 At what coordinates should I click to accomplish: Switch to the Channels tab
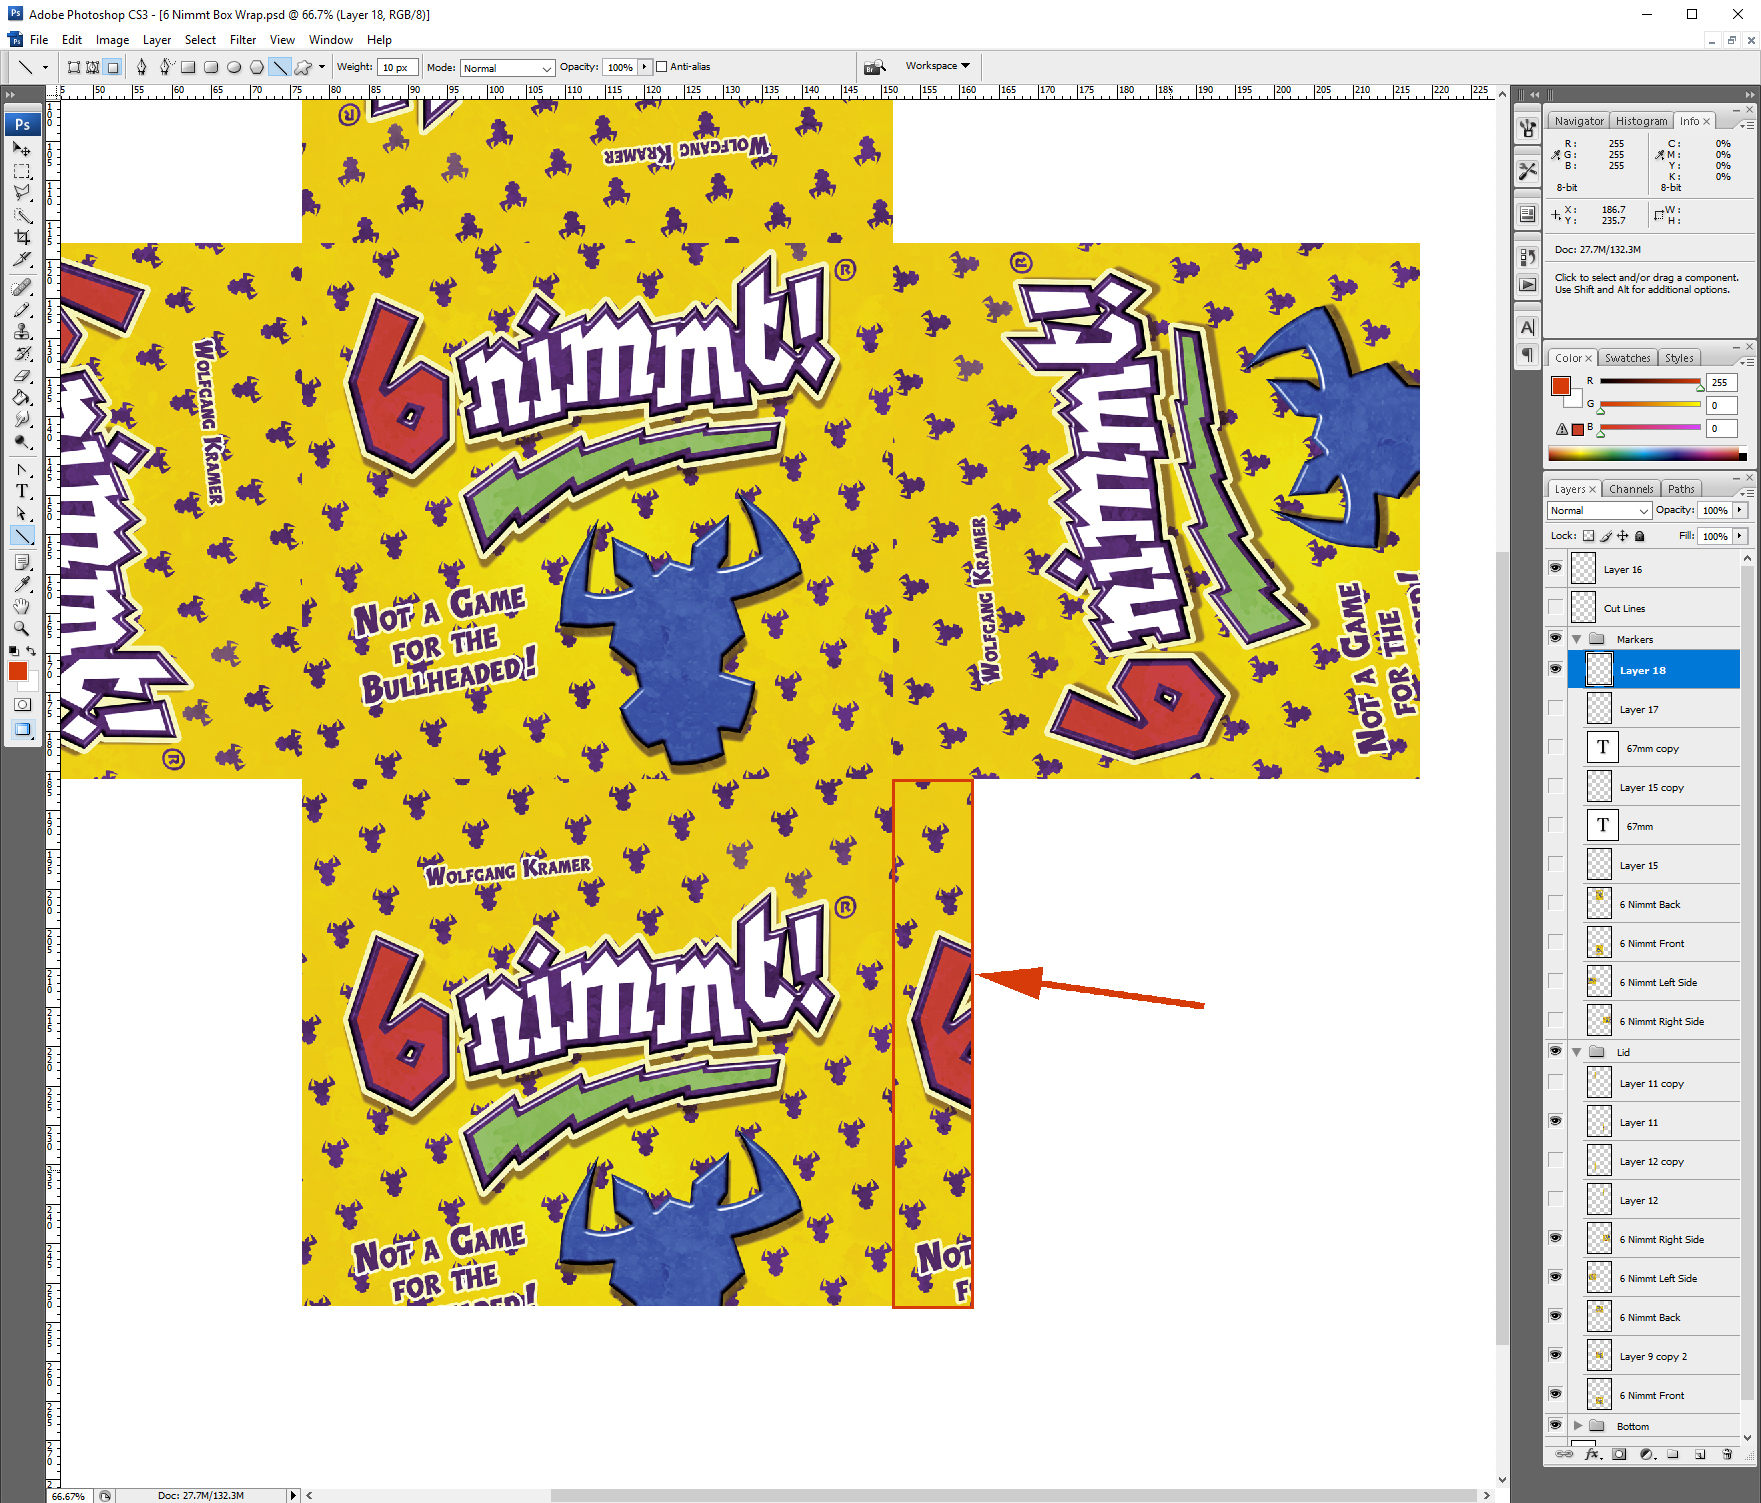1631,489
